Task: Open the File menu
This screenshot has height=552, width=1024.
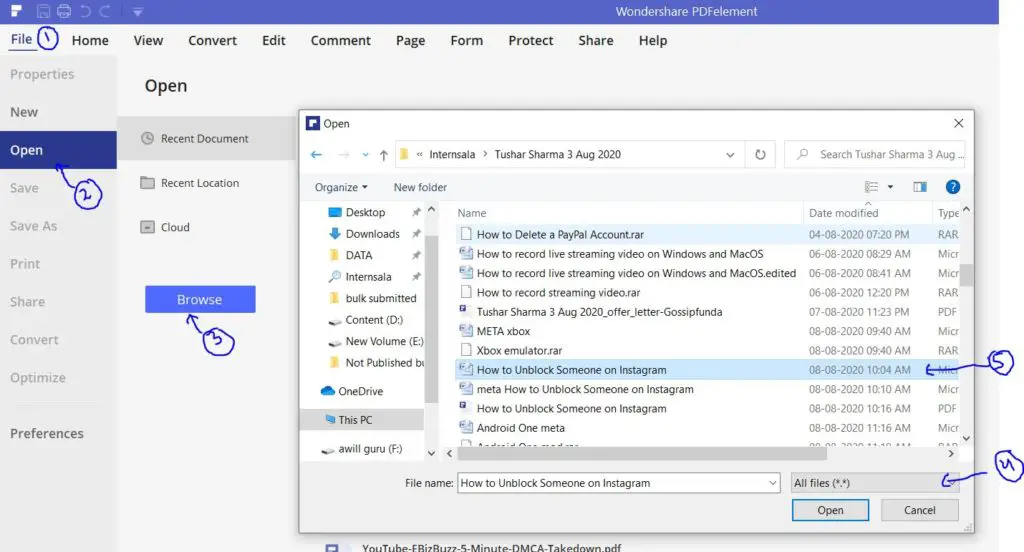Action: (x=21, y=39)
